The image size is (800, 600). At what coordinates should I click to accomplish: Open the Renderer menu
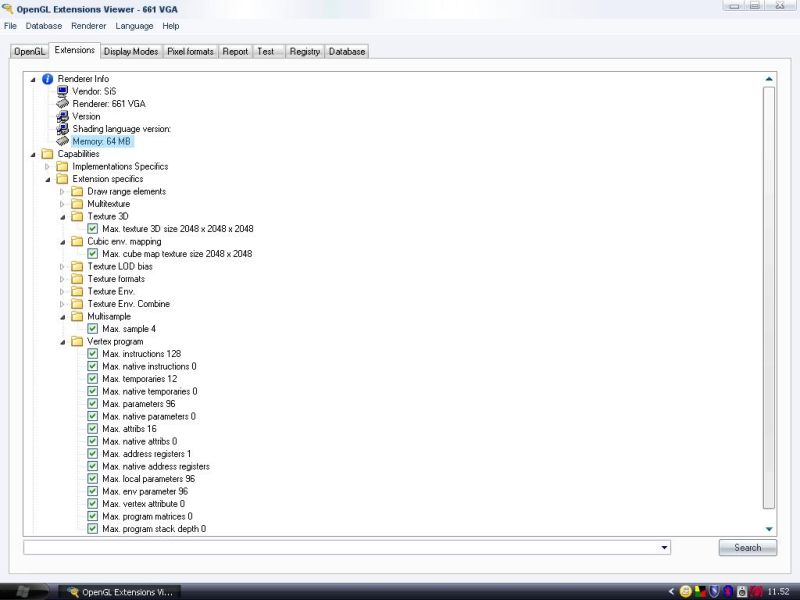88,26
